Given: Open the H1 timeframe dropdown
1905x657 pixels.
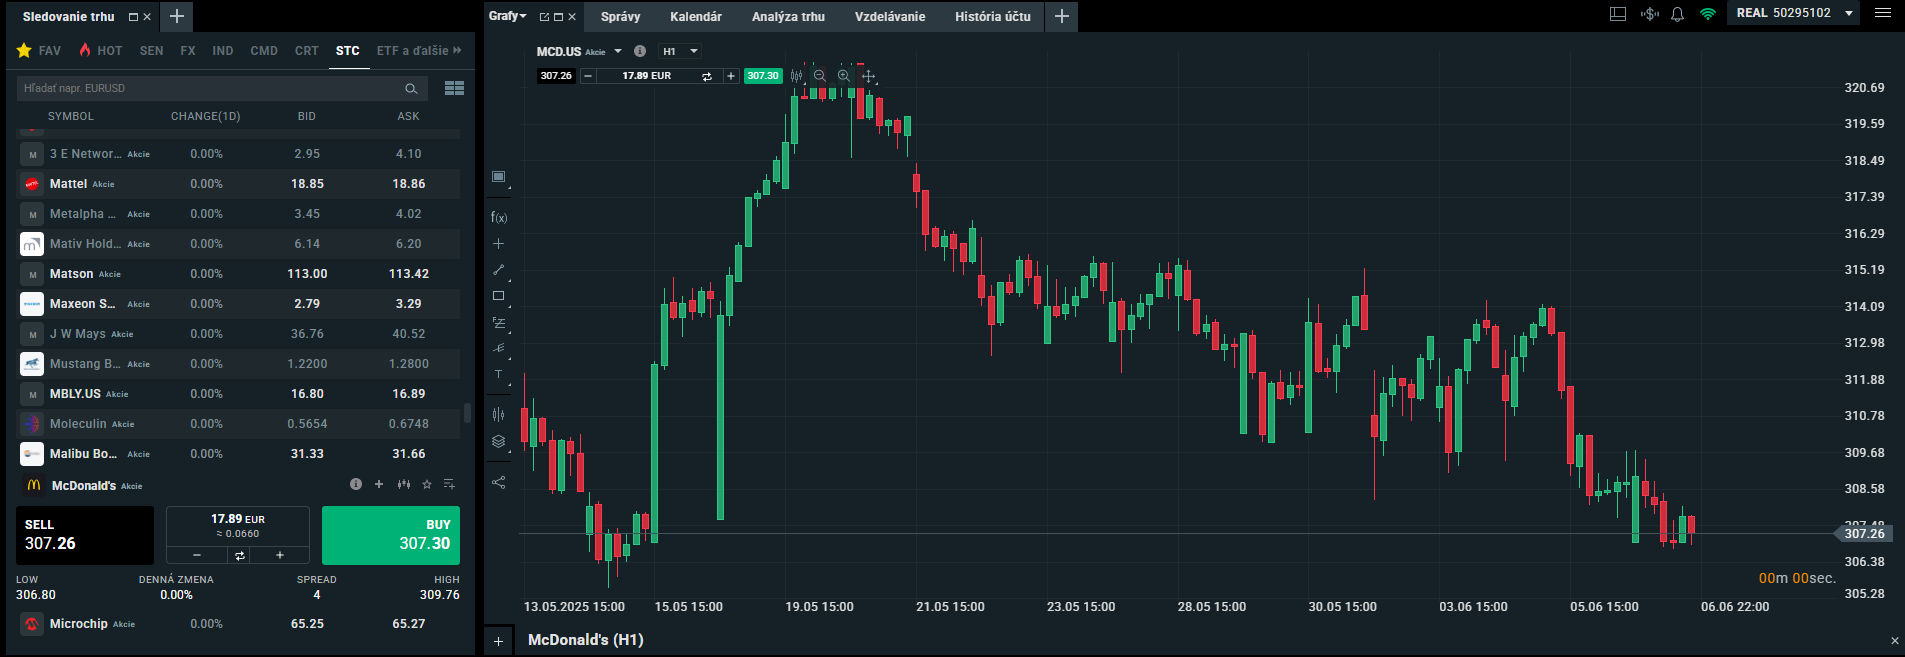Looking at the screenshot, I should pos(680,51).
